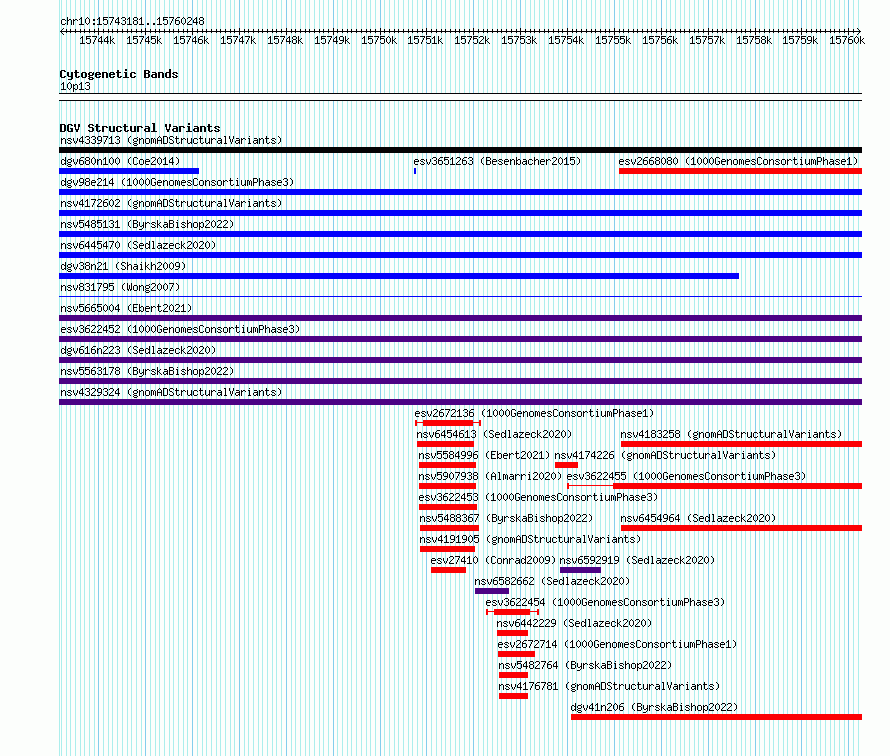
Task: Select nsv4172602 (gnomADStructuralVariants) label
Action: [x=171, y=203]
